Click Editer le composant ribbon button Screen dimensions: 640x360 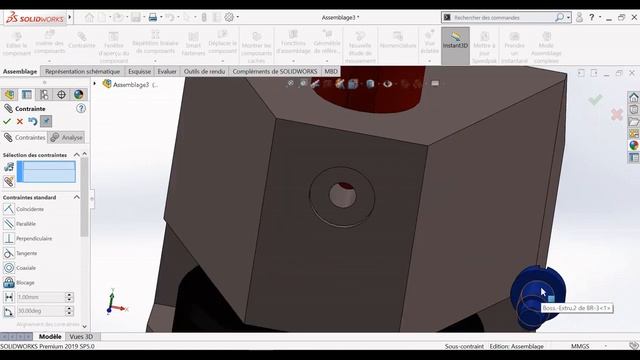tap(16, 45)
